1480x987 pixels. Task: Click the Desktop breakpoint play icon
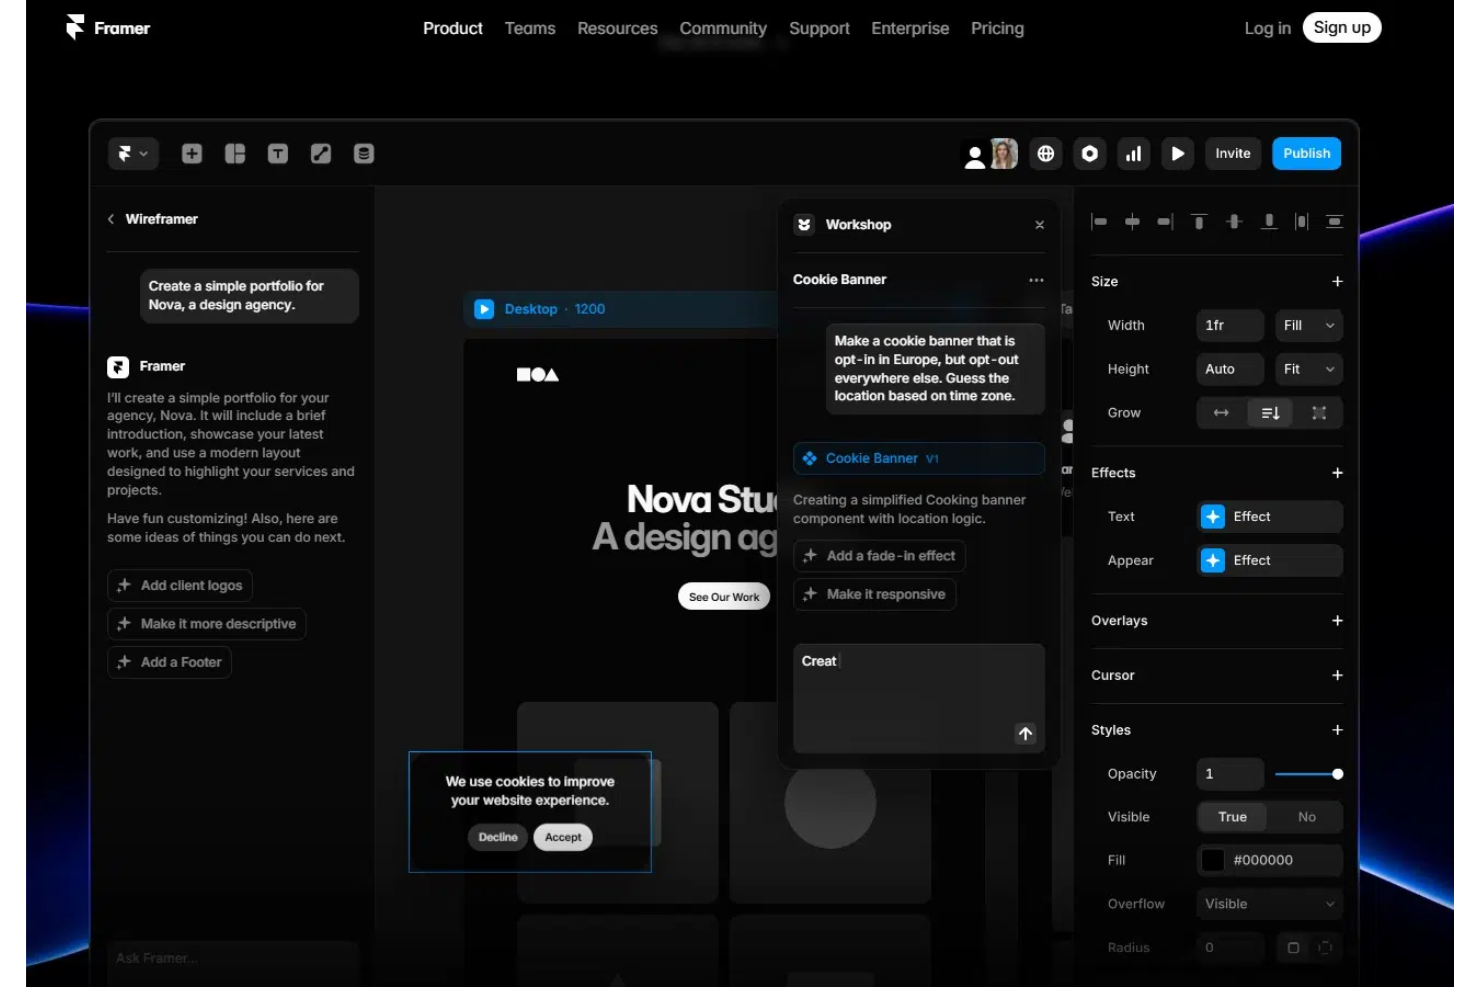484,309
